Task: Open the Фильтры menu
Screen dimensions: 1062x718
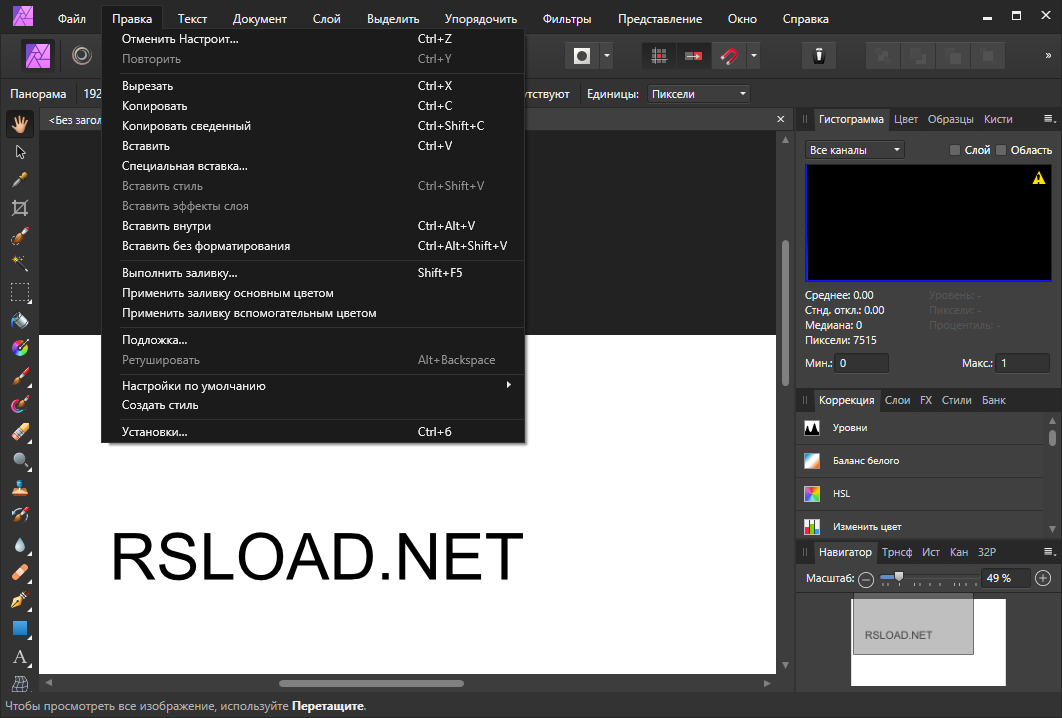Action: click(567, 19)
